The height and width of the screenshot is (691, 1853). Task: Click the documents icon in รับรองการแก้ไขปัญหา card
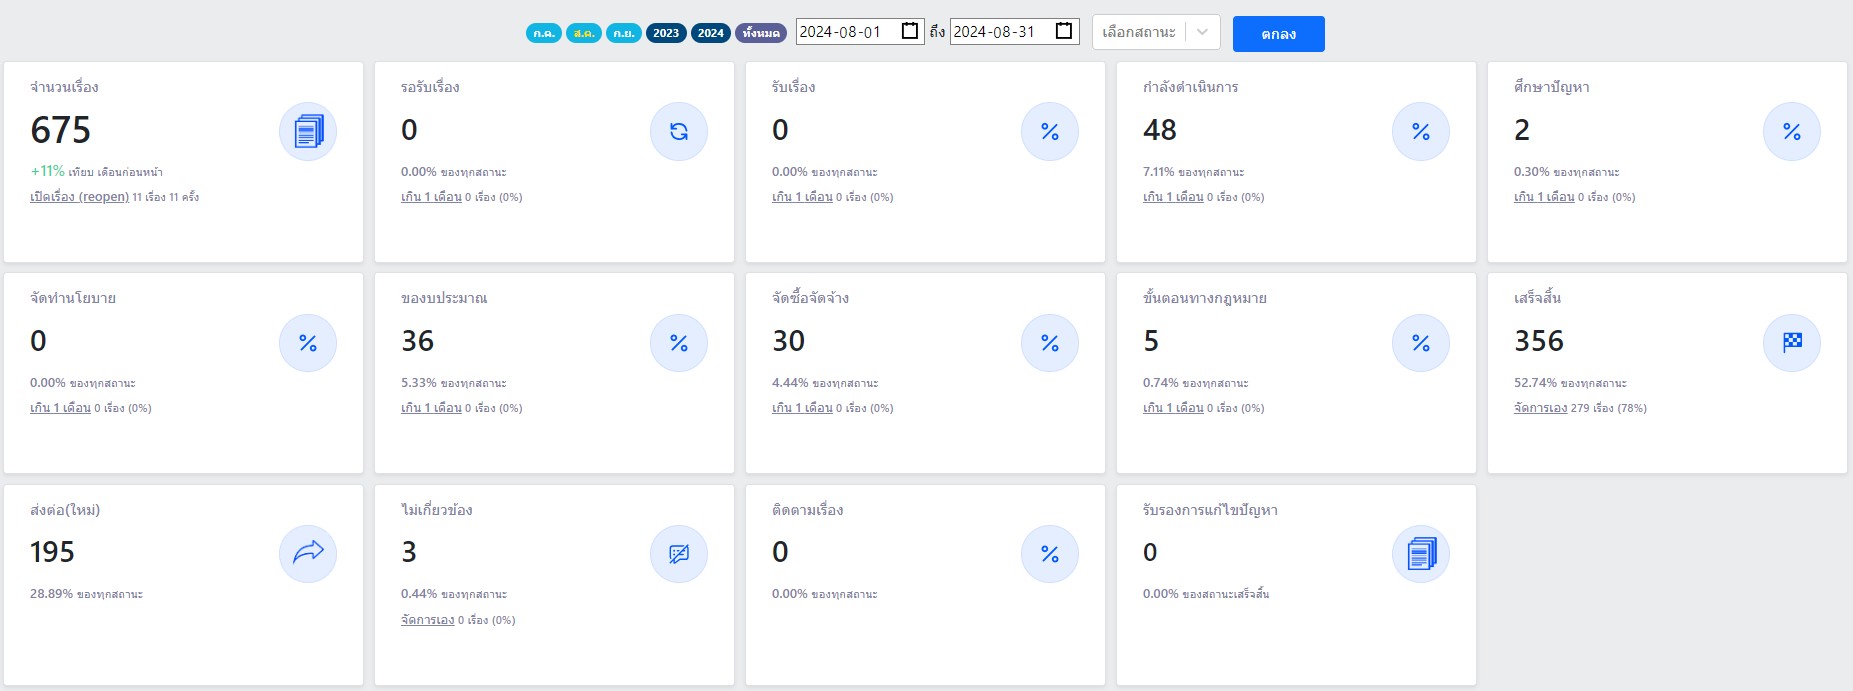pos(1421,554)
